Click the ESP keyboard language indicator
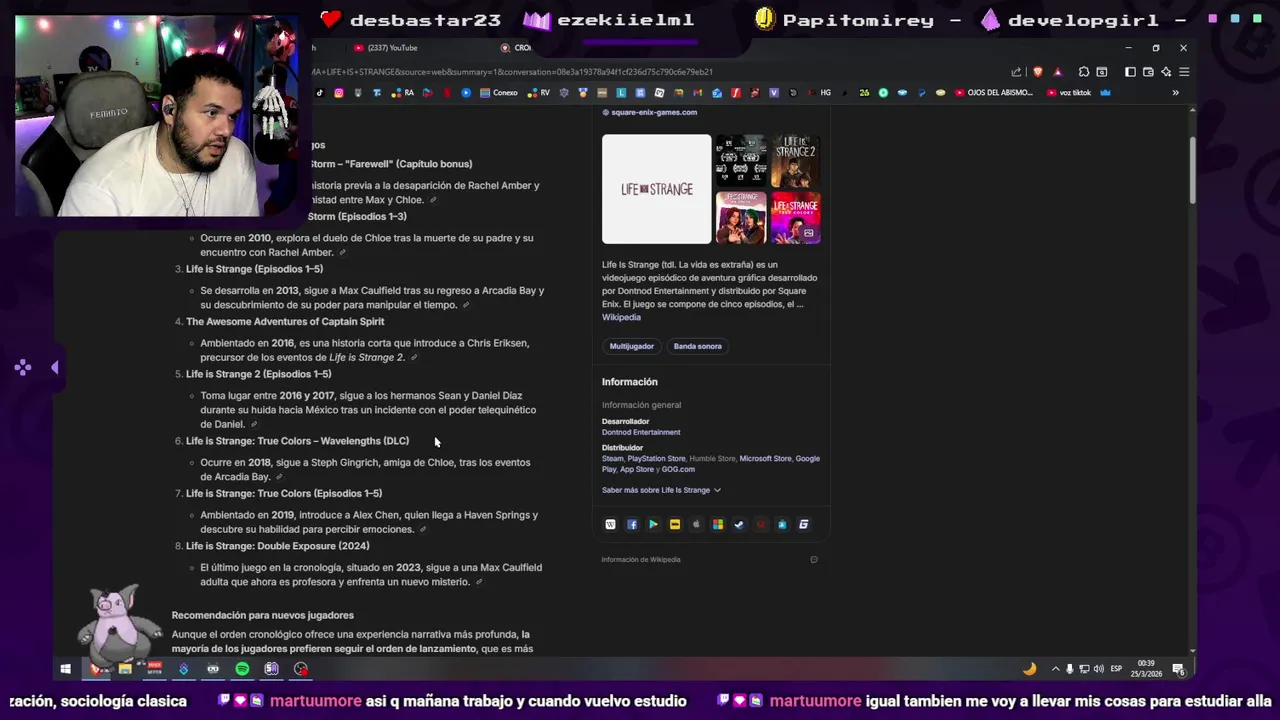This screenshot has width=1280, height=720. pos(1116,669)
